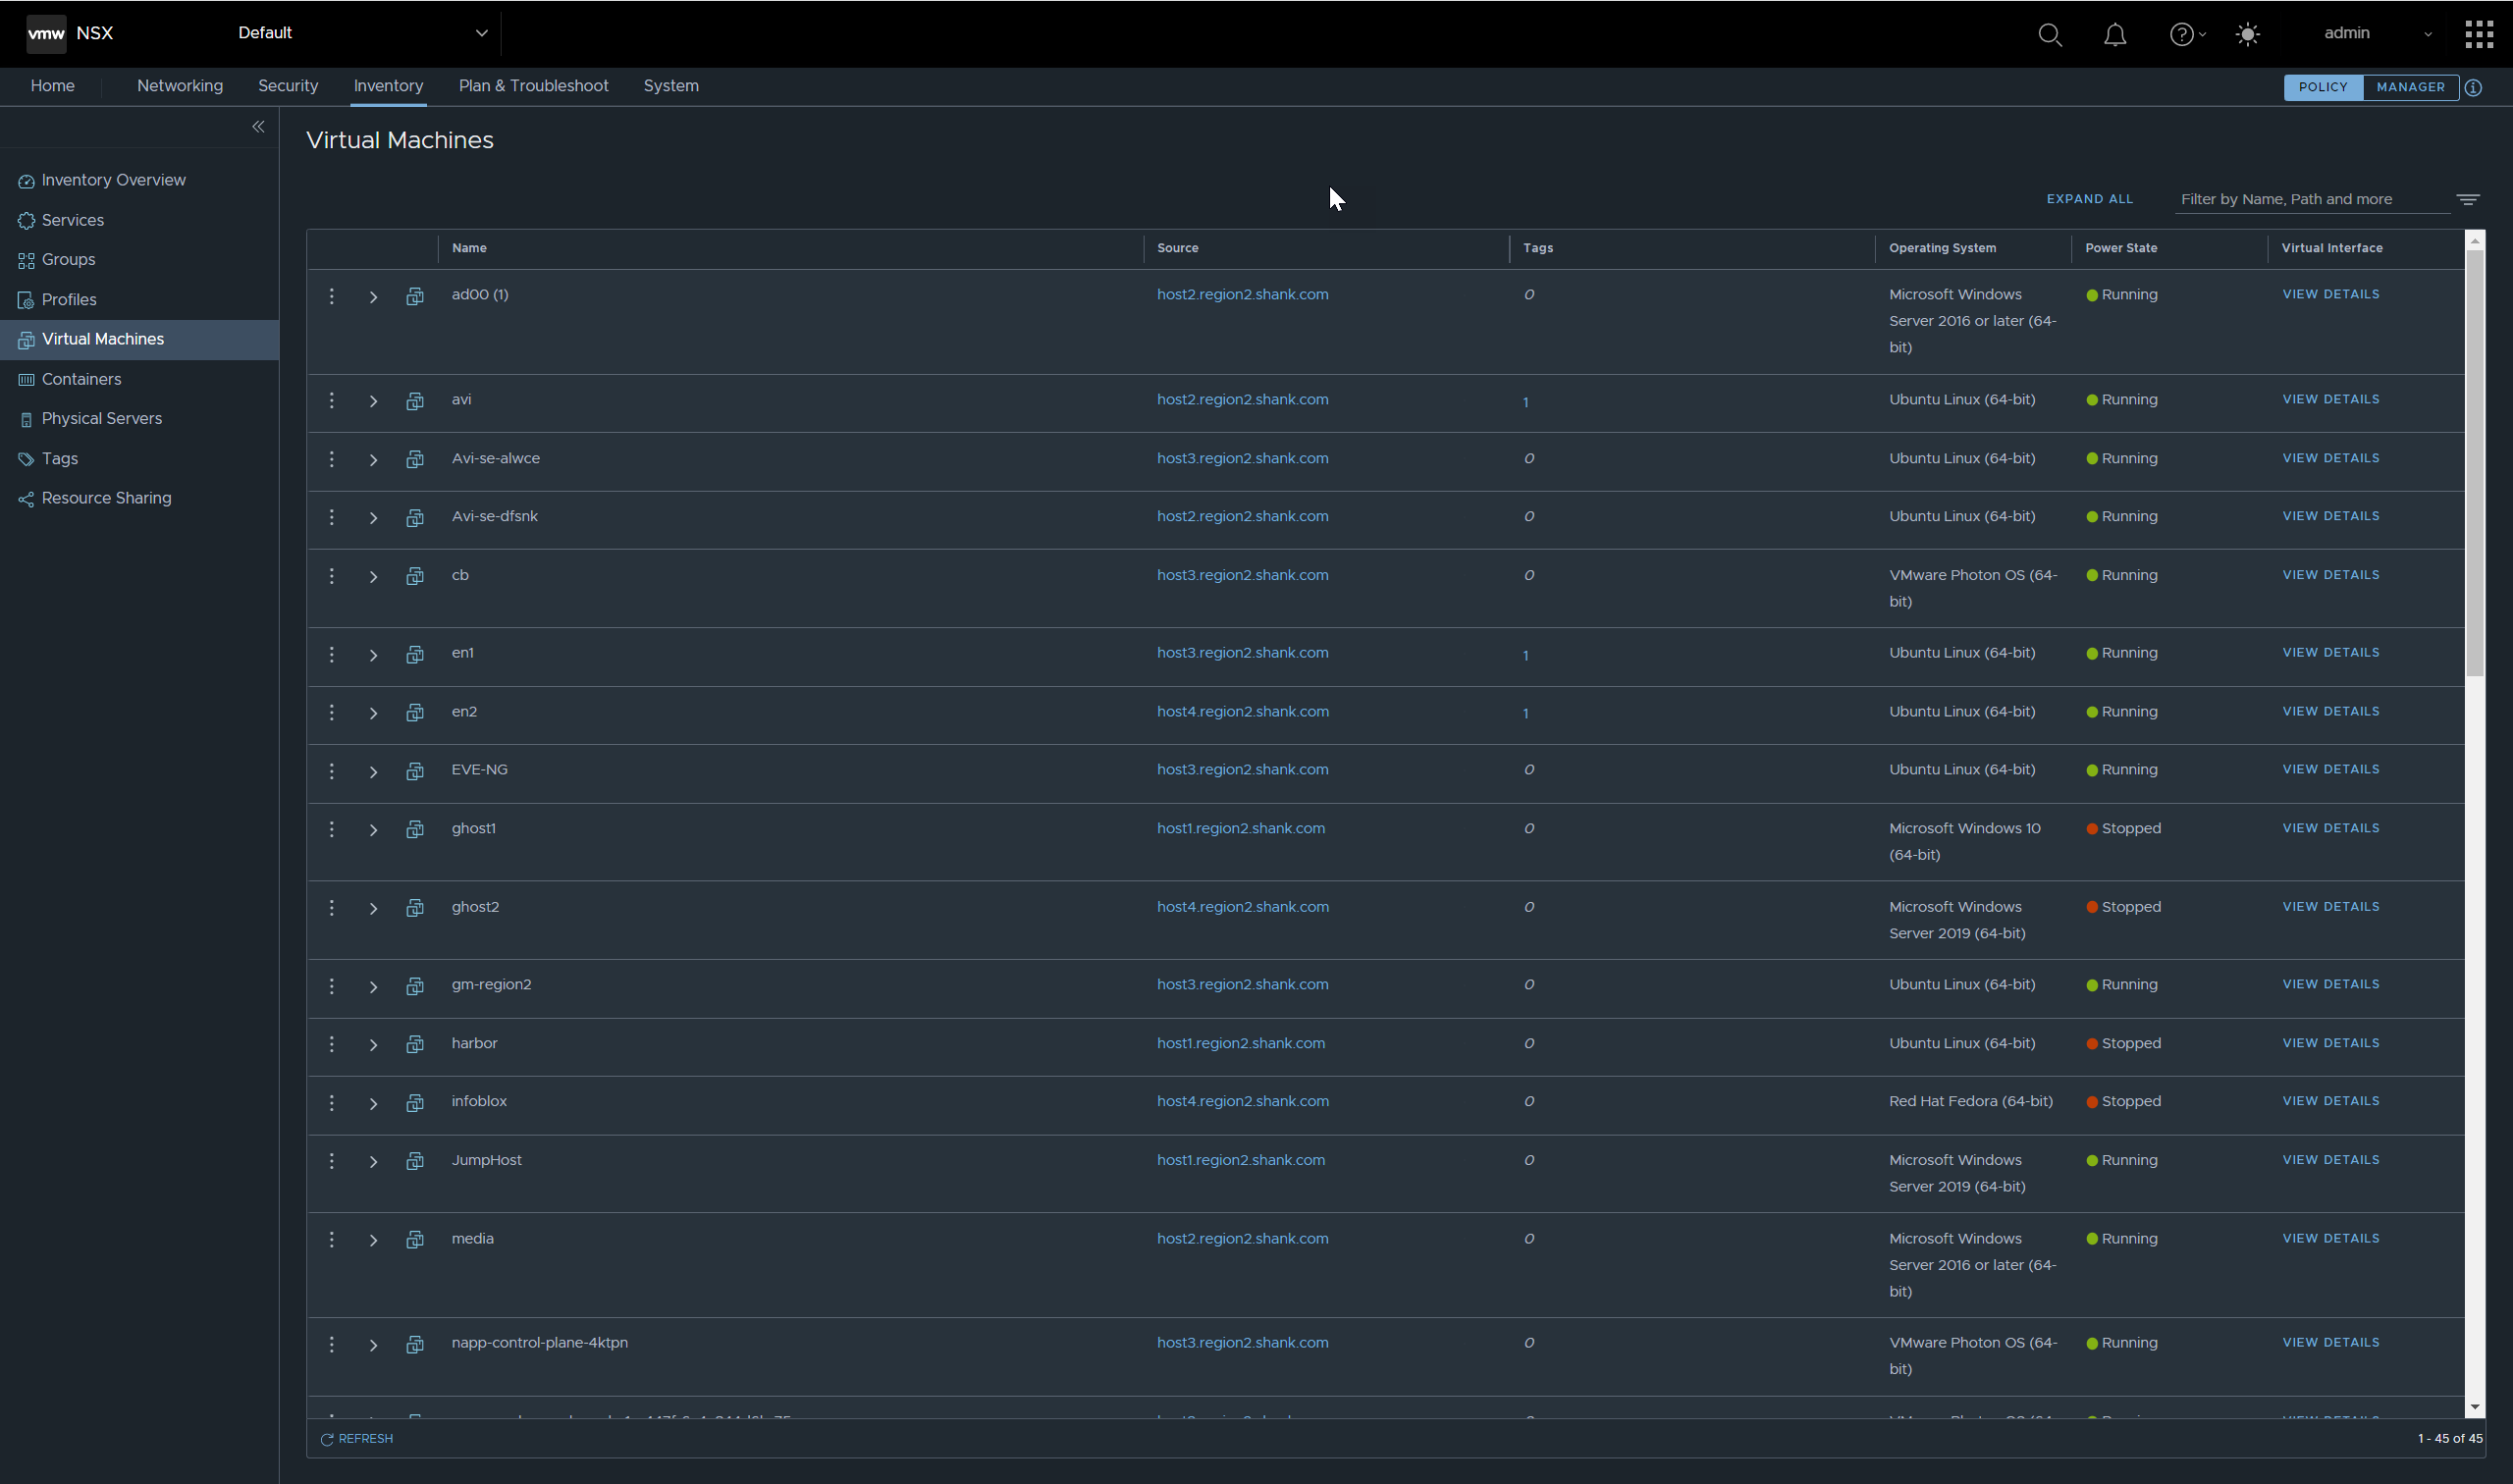Open actions menu for ghost2 row
Viewport: 2513px width, 1484px height.
click(x=332, y=908)
